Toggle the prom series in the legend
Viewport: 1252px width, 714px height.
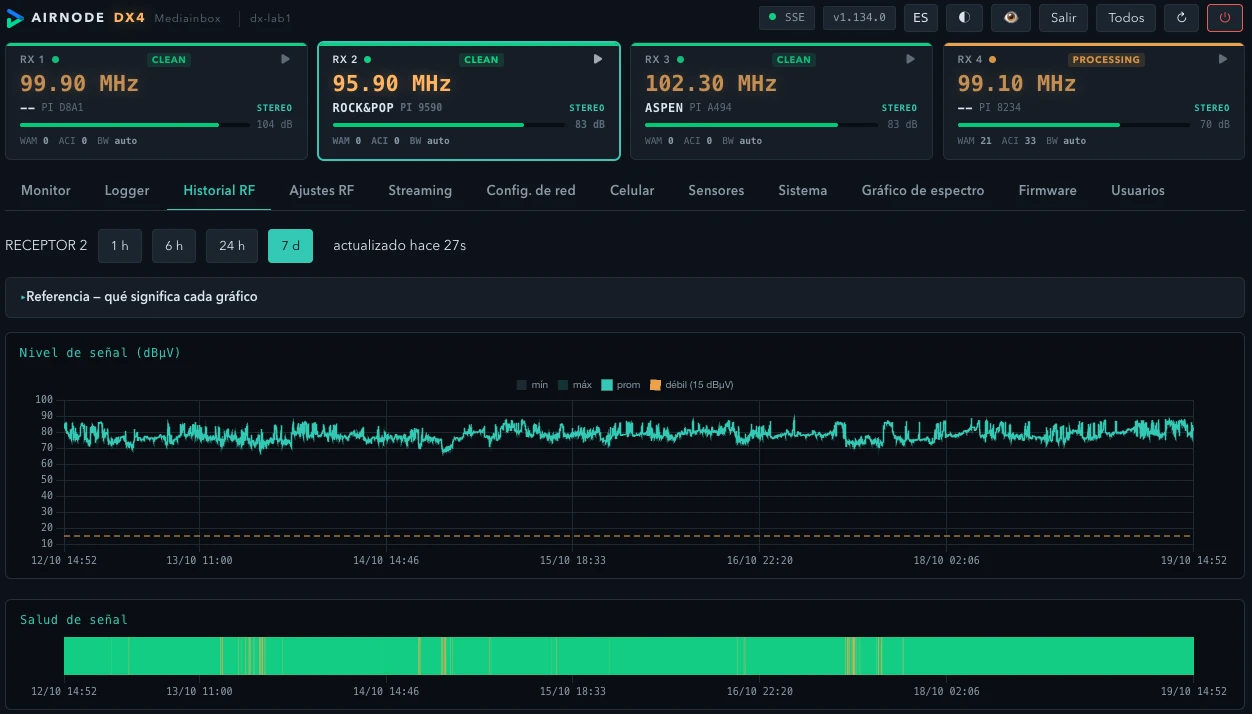pos(620,385)
